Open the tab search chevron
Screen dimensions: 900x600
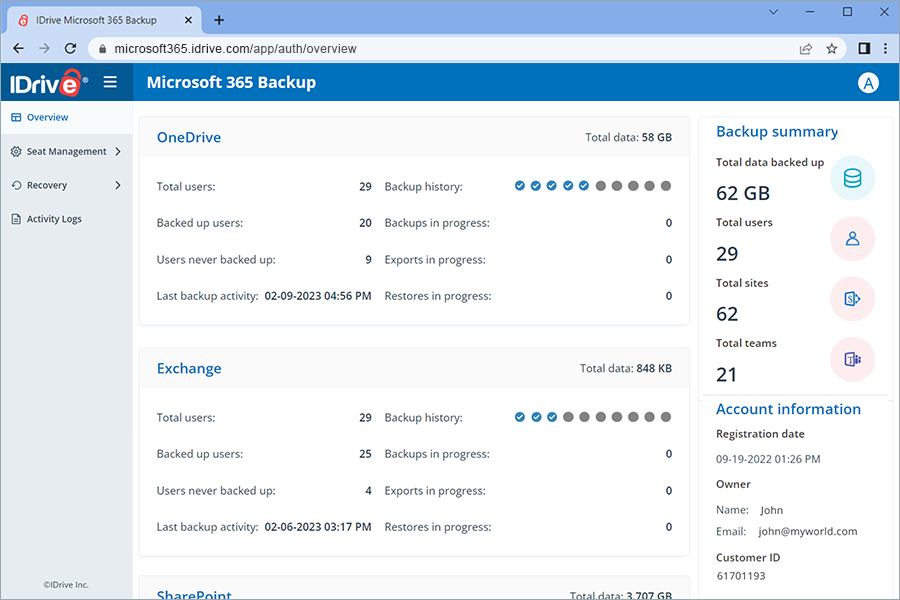pyautogui.click(x=773, y=11)
